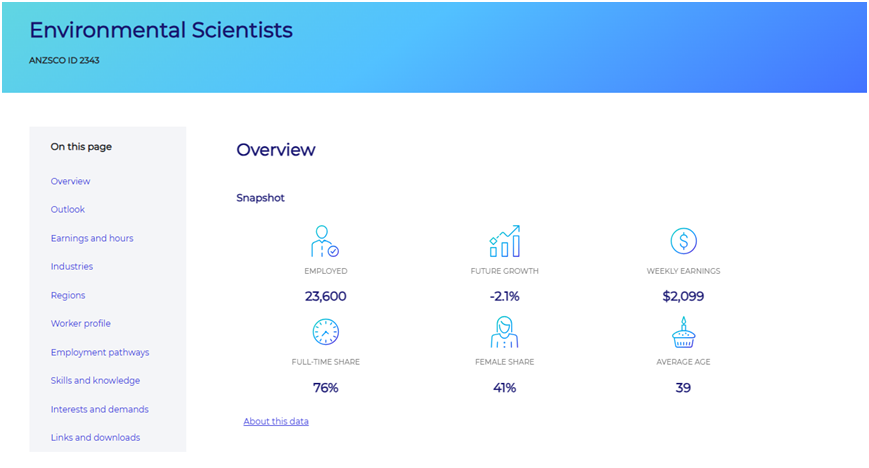
Task: Click the 23,600 employed figure
Action: point(326,296)
